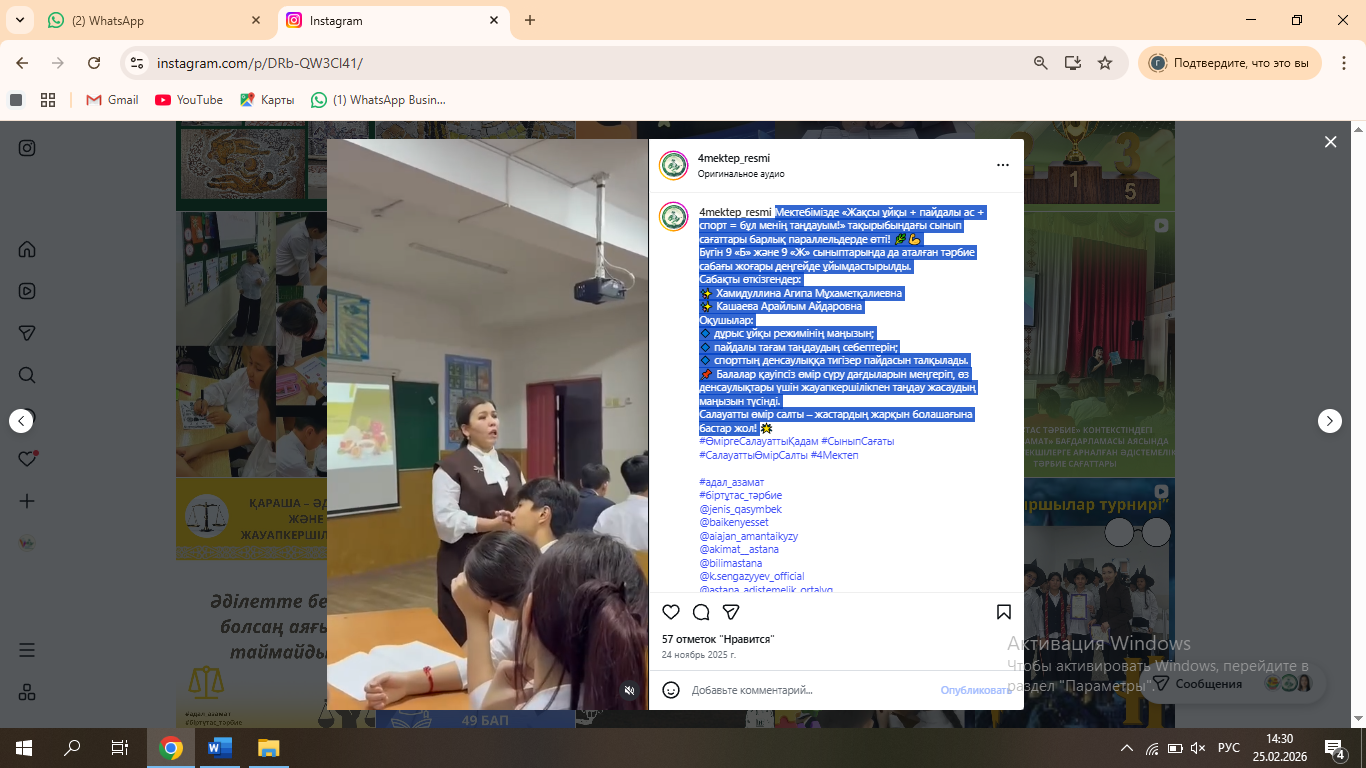Go to previous post arrow
The image size is (1366, 768).
[x=21, y=421]
